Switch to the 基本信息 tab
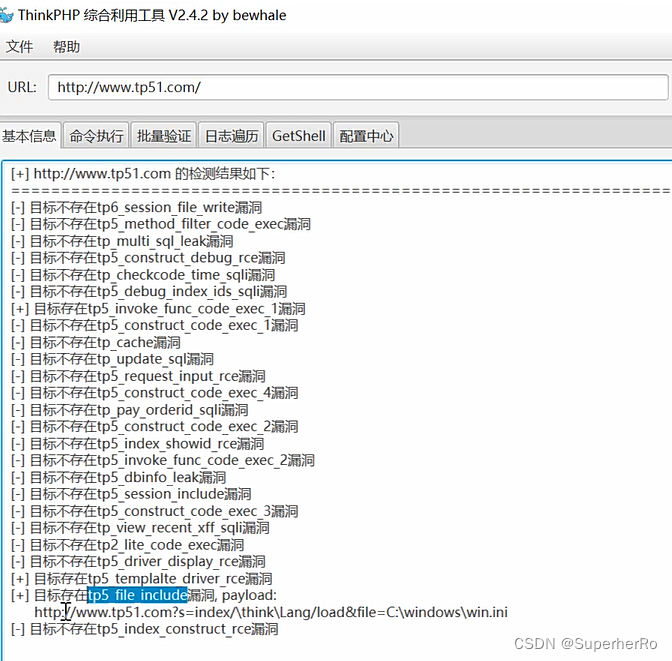This screenshot has height=661, width=672. pos(30,136)
